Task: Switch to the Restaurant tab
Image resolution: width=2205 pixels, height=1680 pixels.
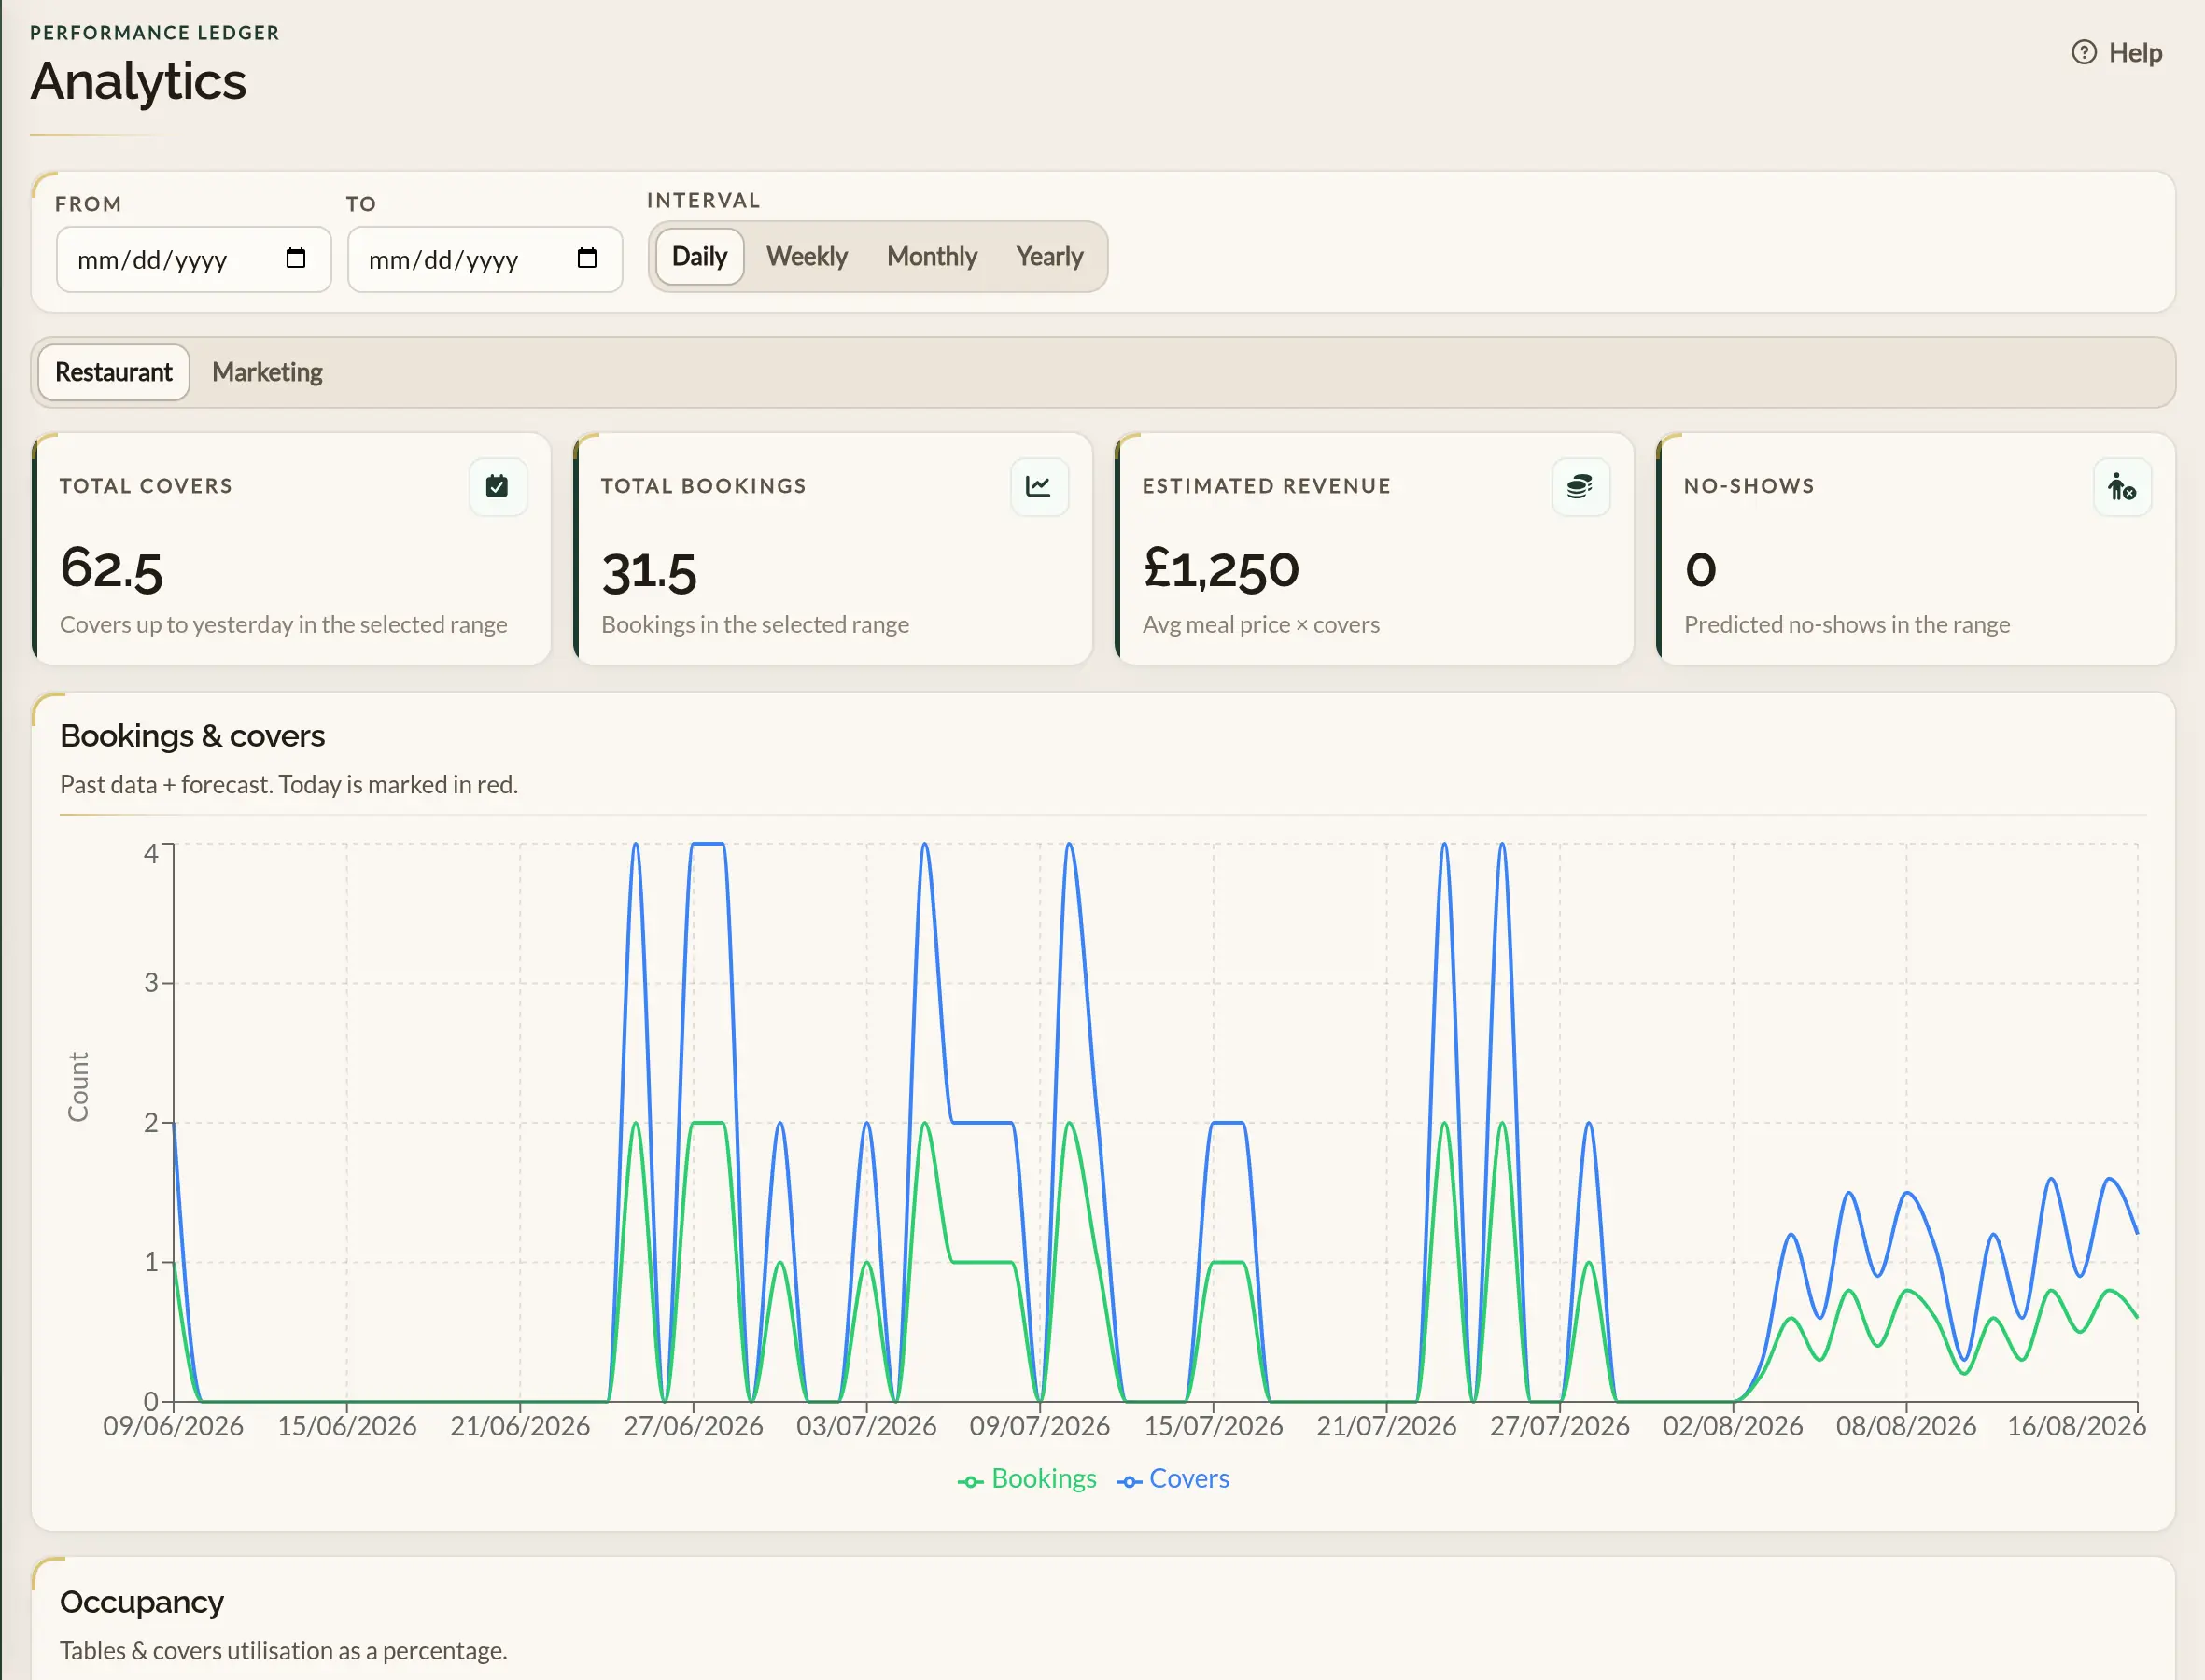Action: point(114,372)
